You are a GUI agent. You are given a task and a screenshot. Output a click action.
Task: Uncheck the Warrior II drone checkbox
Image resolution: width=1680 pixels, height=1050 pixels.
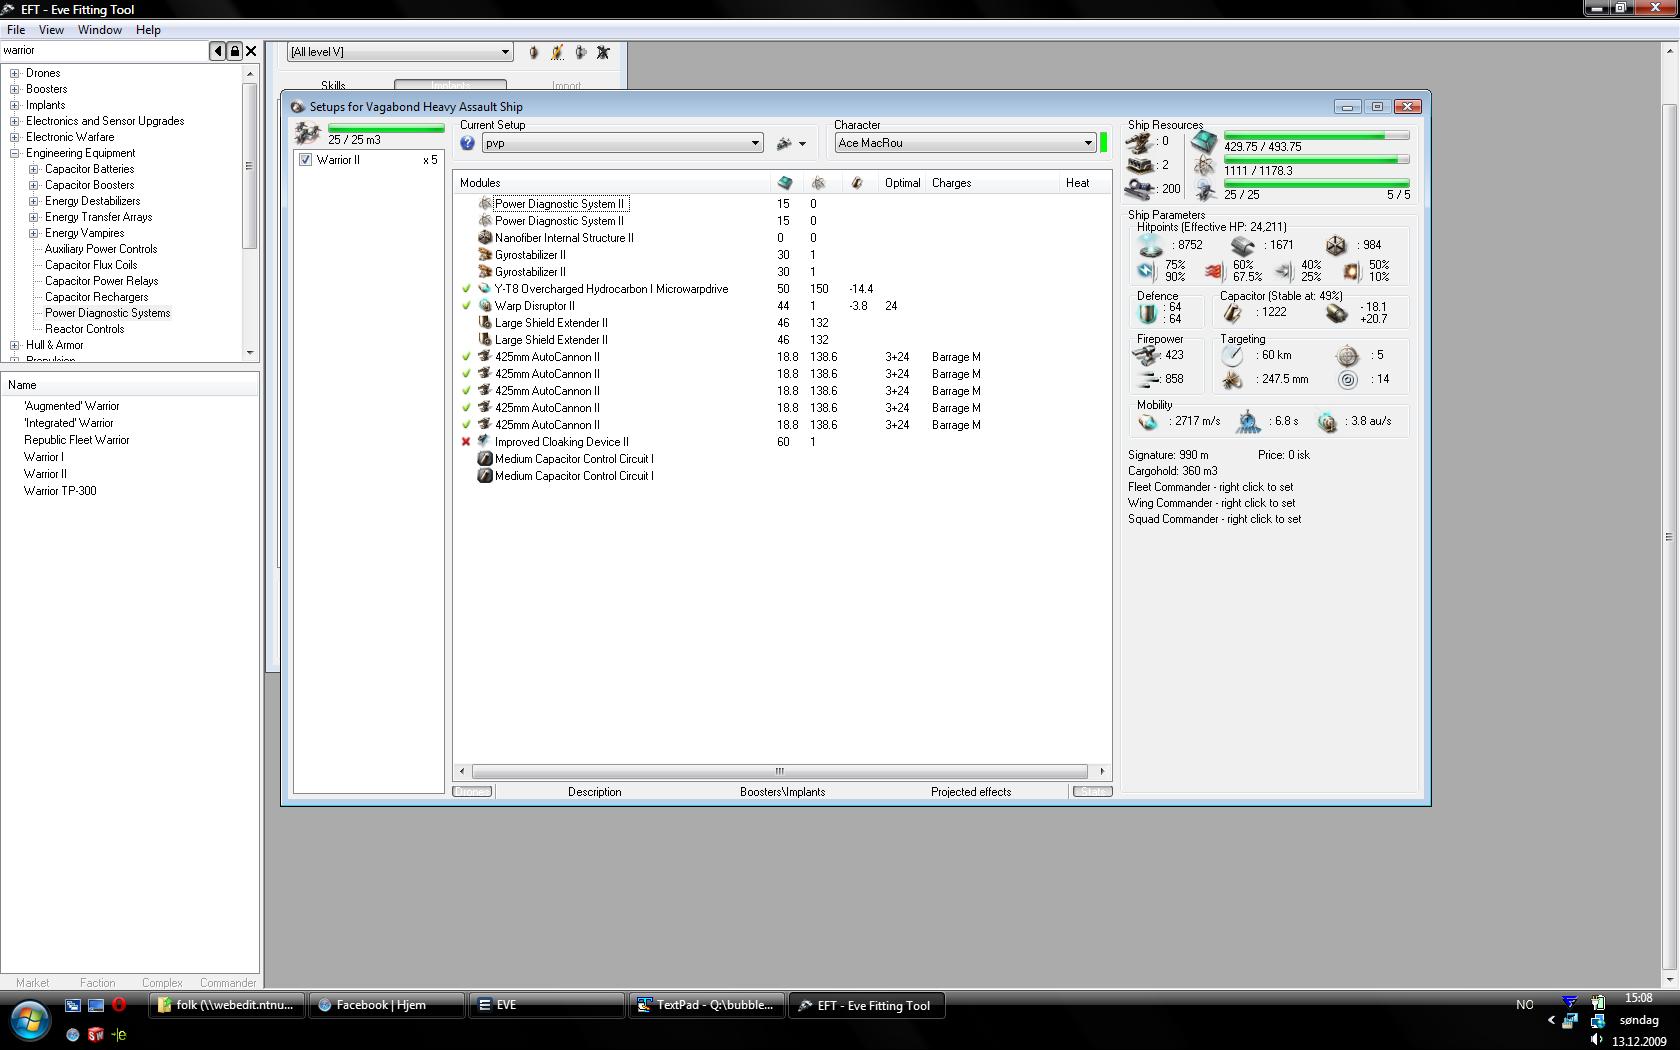[x=306, y=160]
